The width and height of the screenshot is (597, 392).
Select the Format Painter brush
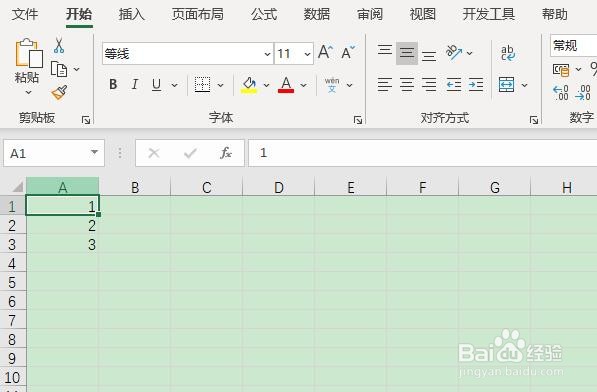coord(59,92)
